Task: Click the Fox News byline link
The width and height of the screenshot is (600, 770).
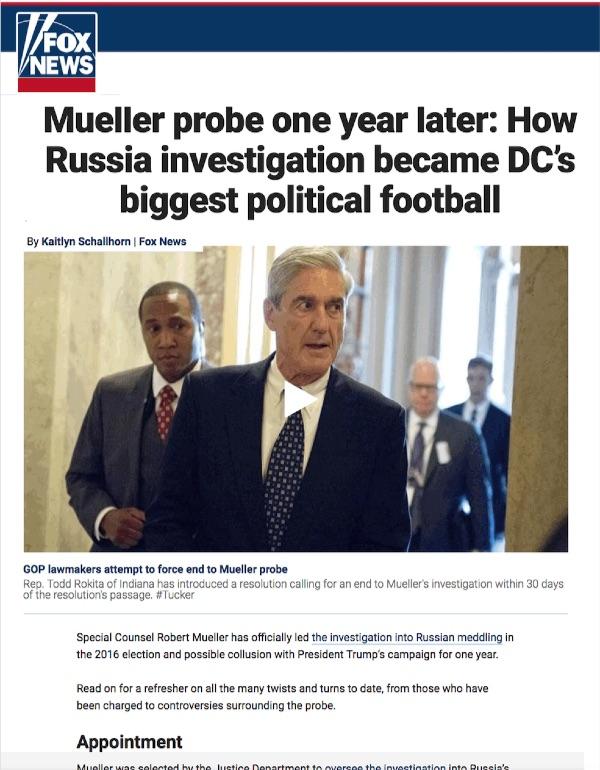Action: [163, 242]
